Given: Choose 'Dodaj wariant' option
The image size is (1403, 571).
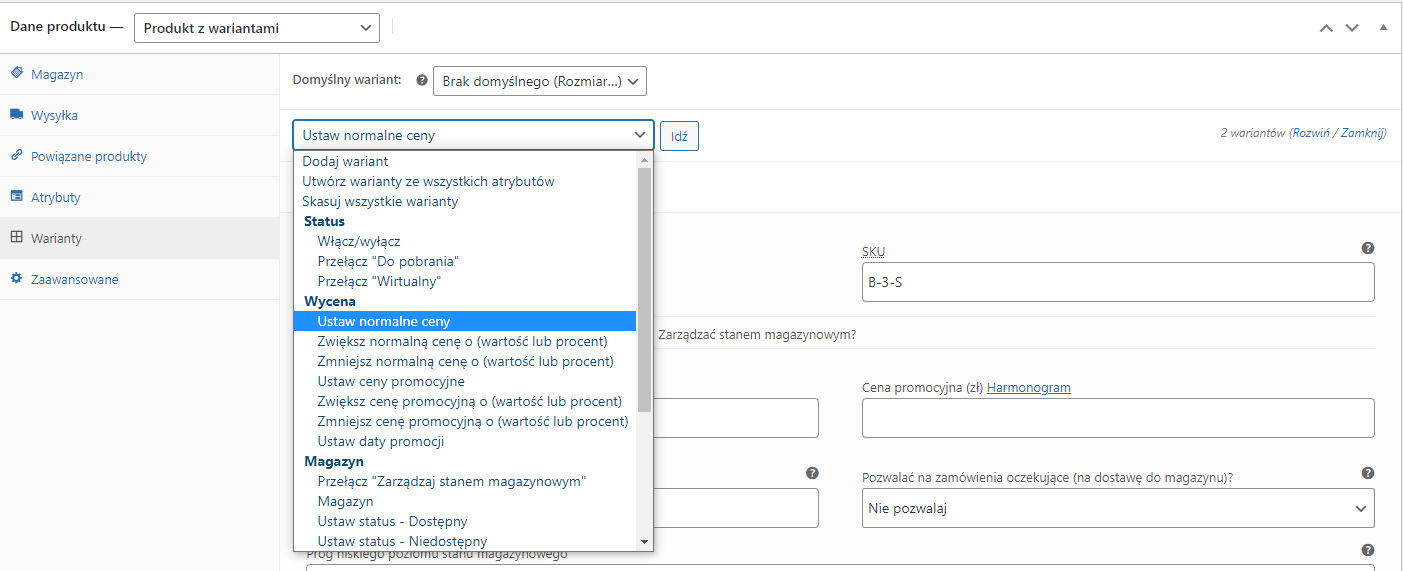Looking at the screenshot, I should 345,161.
